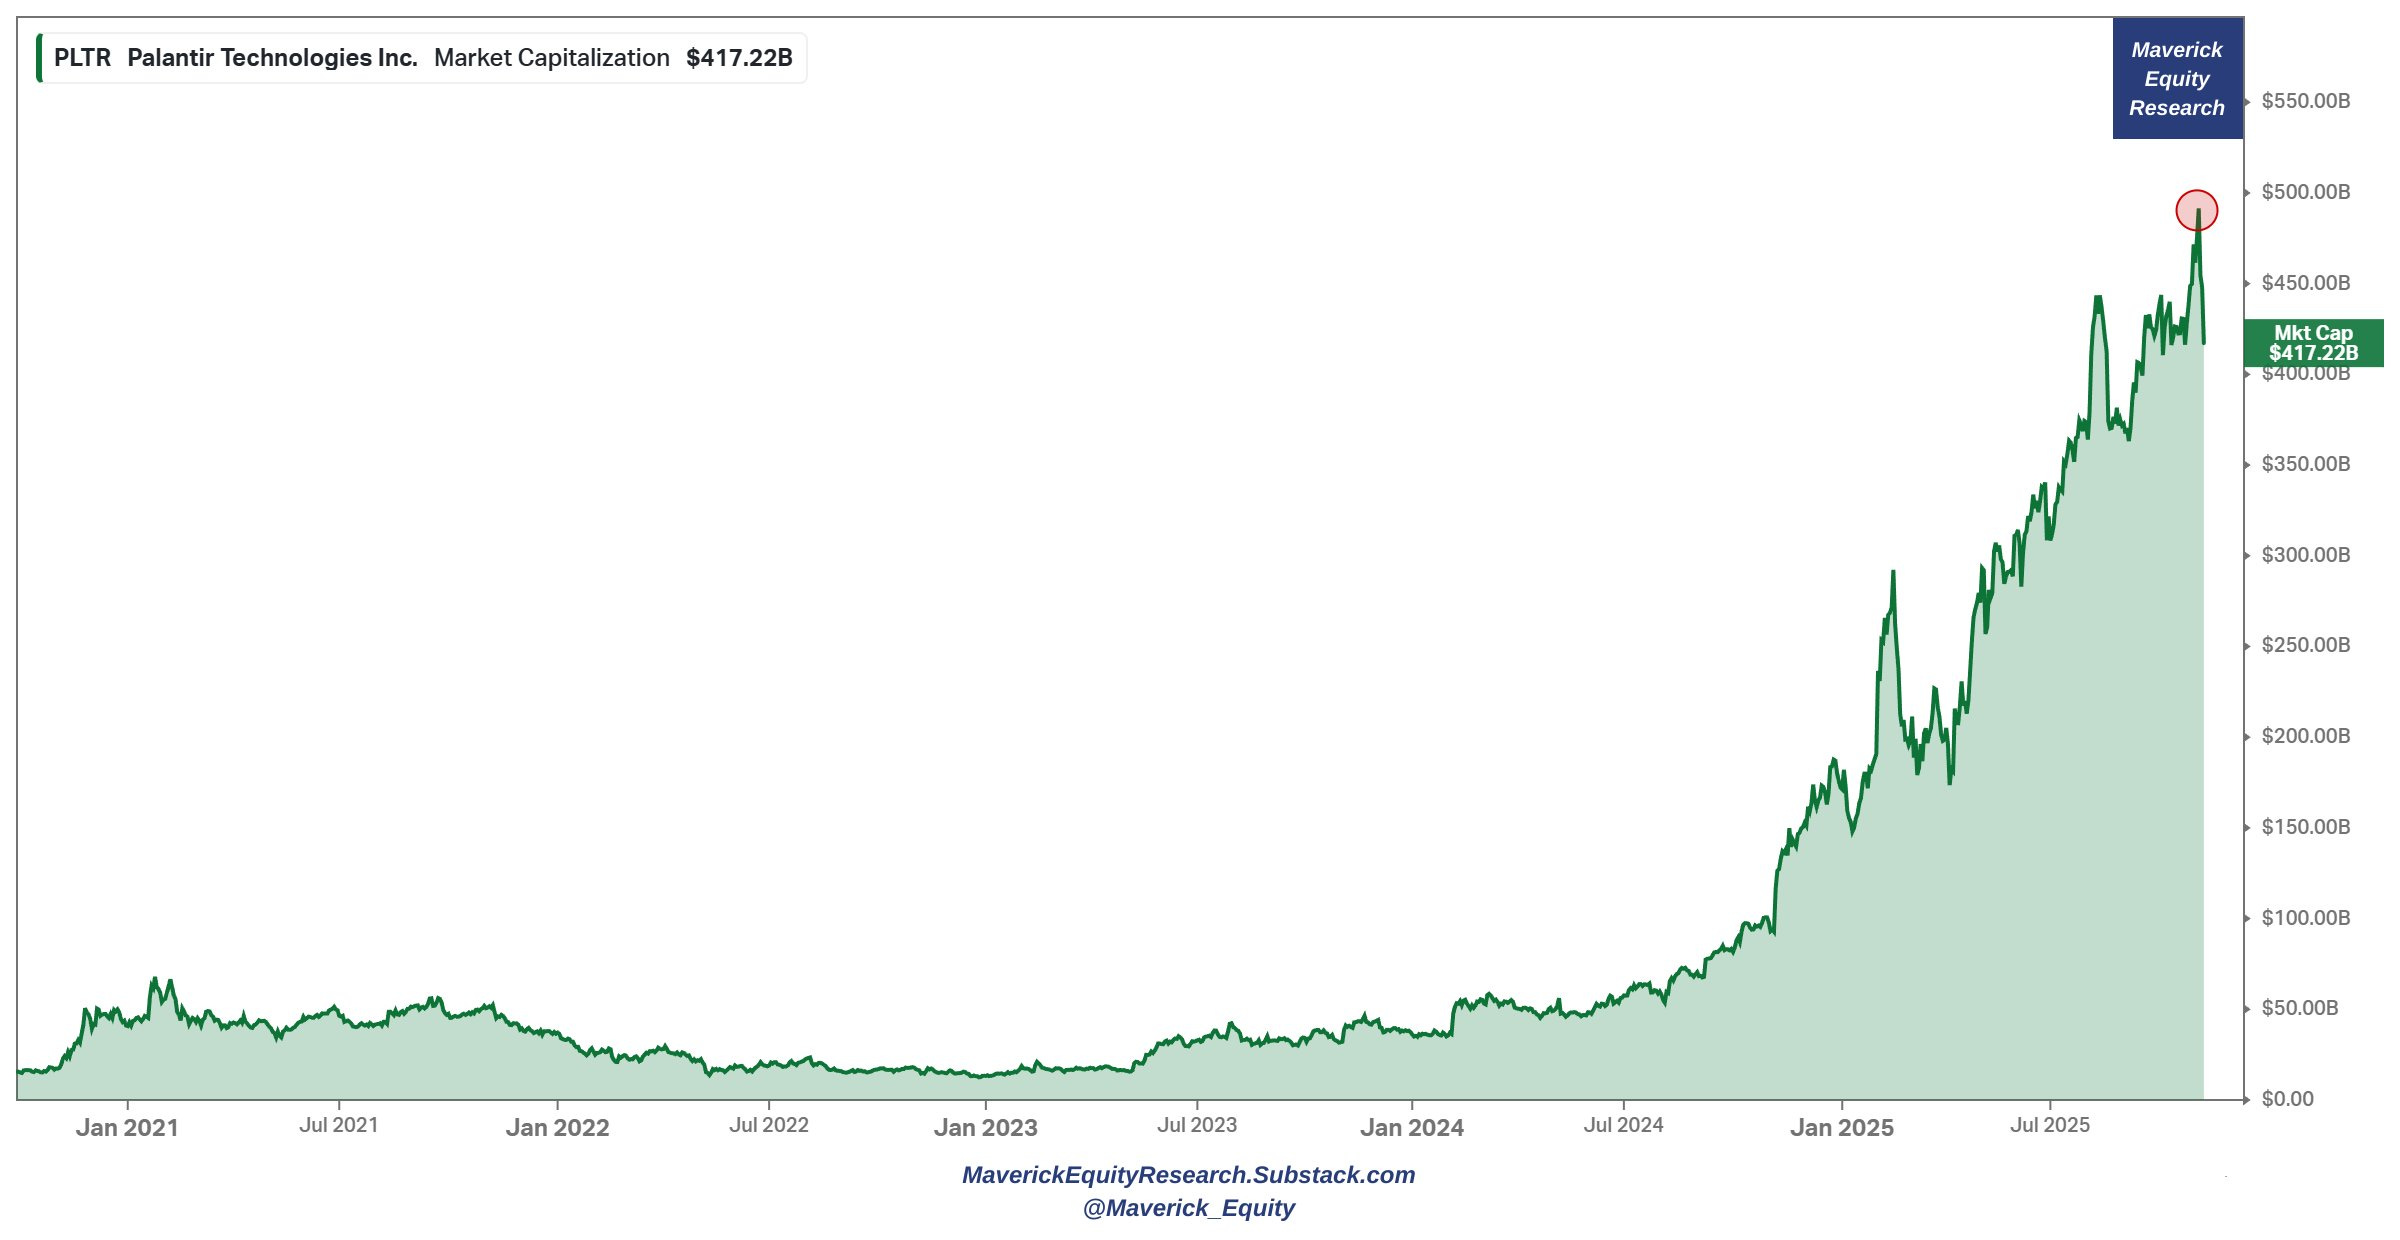Screen dimensions: 2400x1240
Task: Click the PLTR ticker symbol
Action: tap(82, 58)
